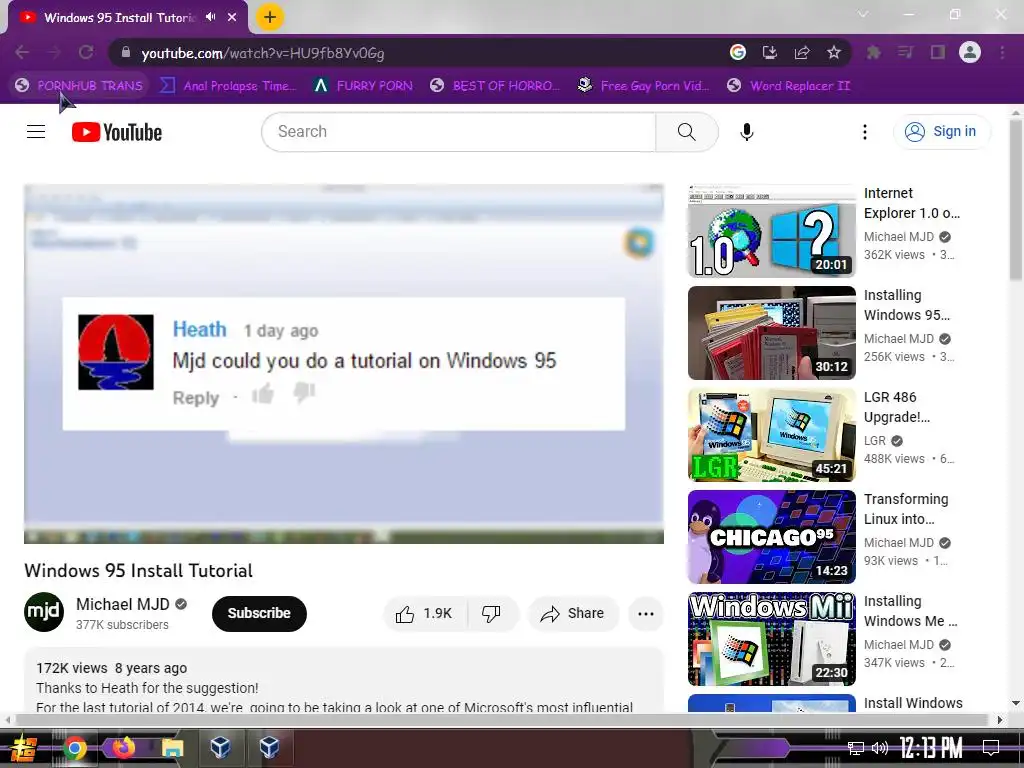The height and width of the screenshot is (768, 1024).
Task: Open tab search chevron dropdown
Action: coord(863,14)
